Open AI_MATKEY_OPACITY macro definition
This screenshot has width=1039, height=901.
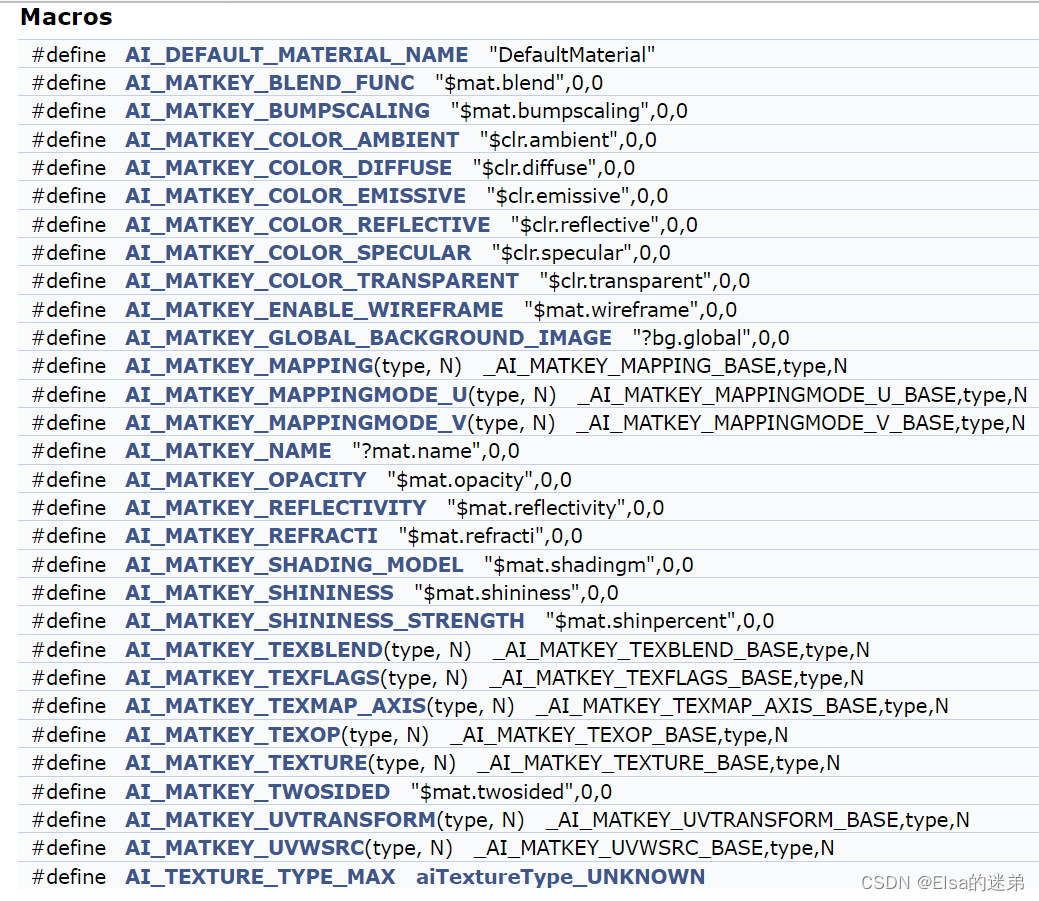(245, 480)
